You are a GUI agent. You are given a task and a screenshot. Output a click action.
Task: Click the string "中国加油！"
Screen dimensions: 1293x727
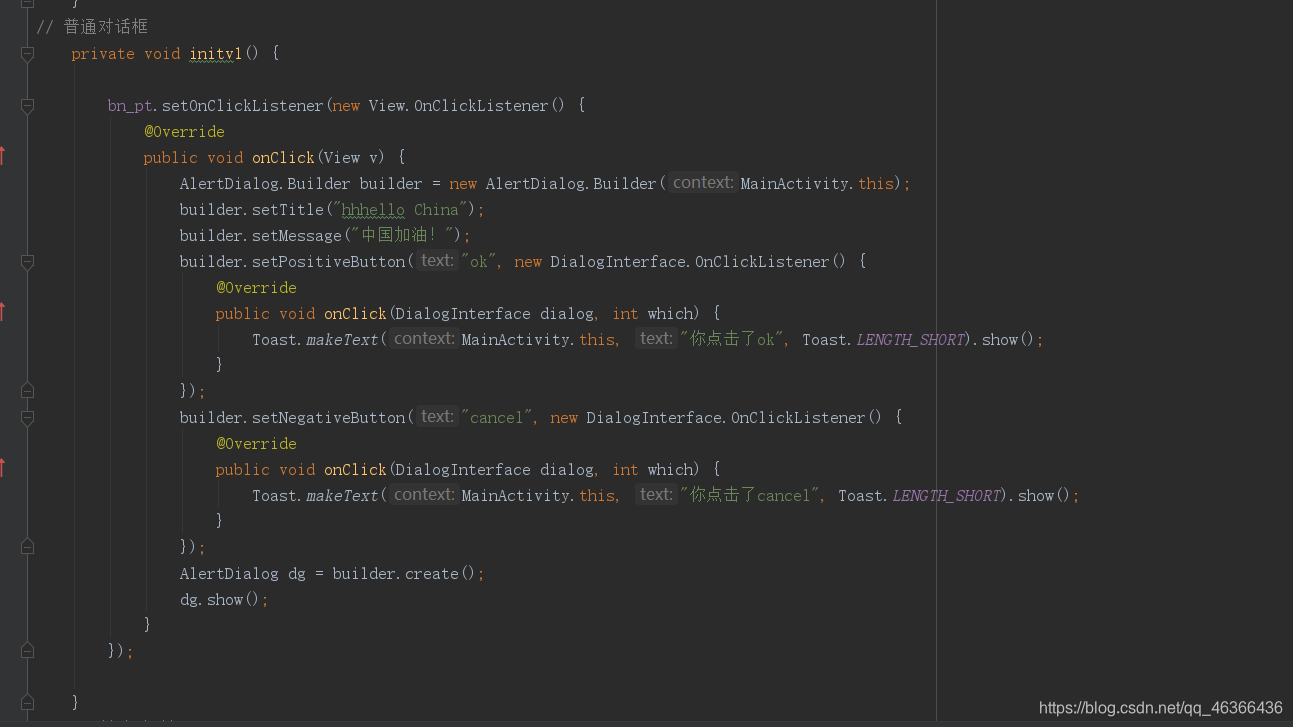[x=402, y=236]
